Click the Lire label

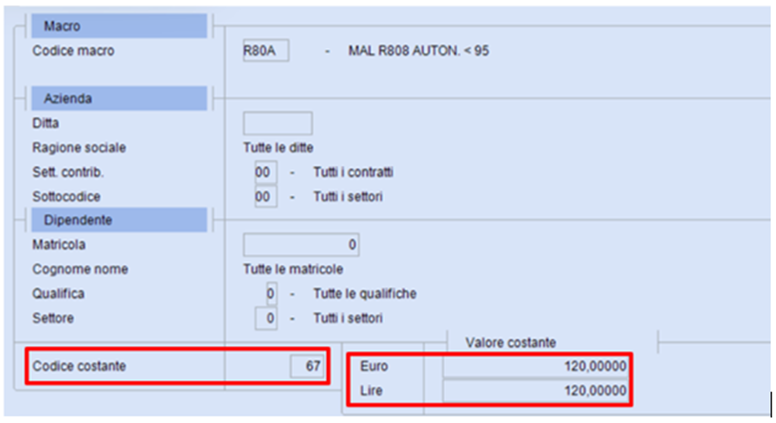point(371,391)
